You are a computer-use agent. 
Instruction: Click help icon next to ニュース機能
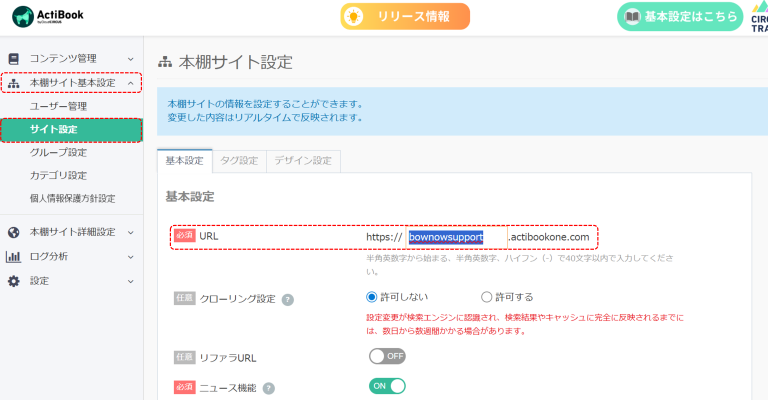268,389
